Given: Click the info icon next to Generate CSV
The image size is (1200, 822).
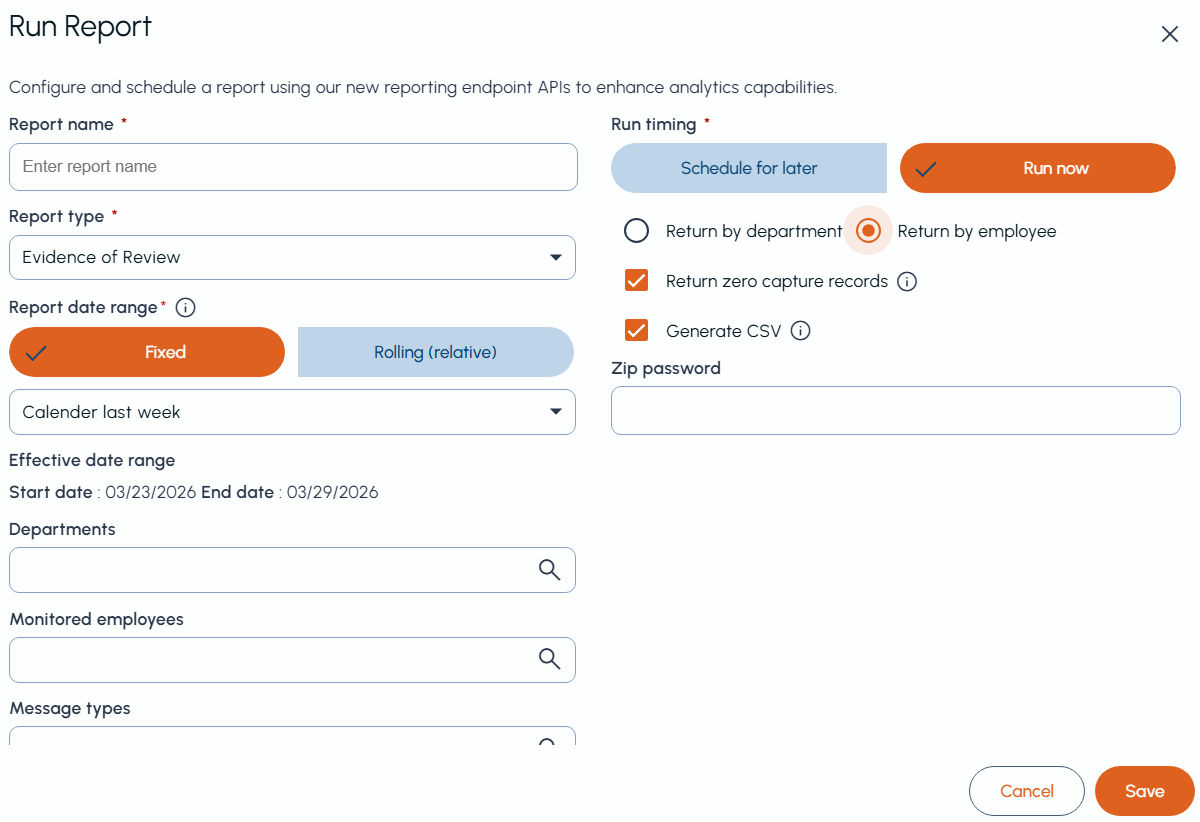Looking at the screenshot, I should point(800,331).
